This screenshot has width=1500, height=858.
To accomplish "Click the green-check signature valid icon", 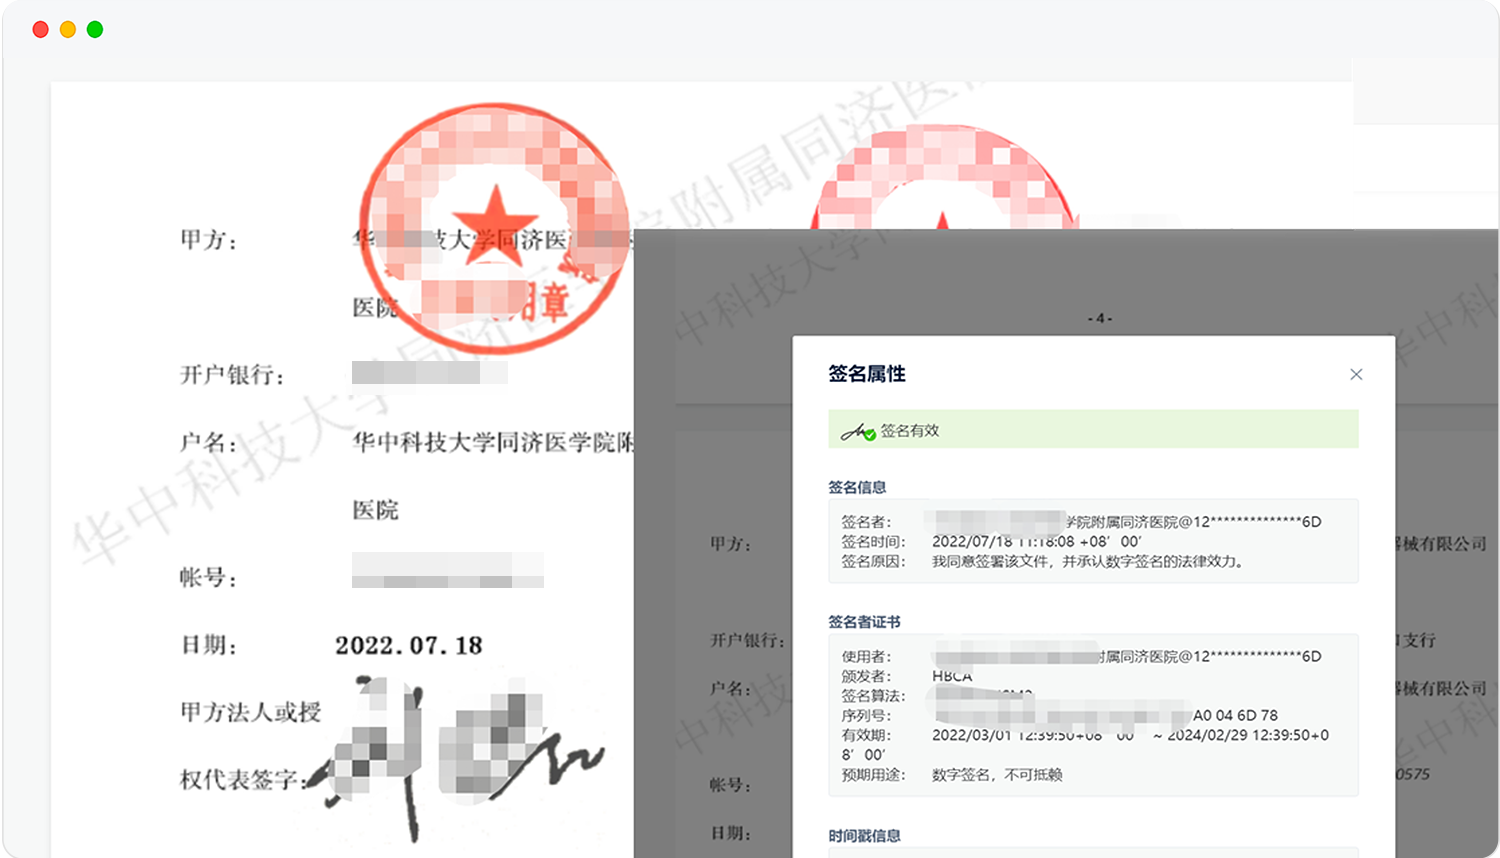I will [x=858, y=431].
